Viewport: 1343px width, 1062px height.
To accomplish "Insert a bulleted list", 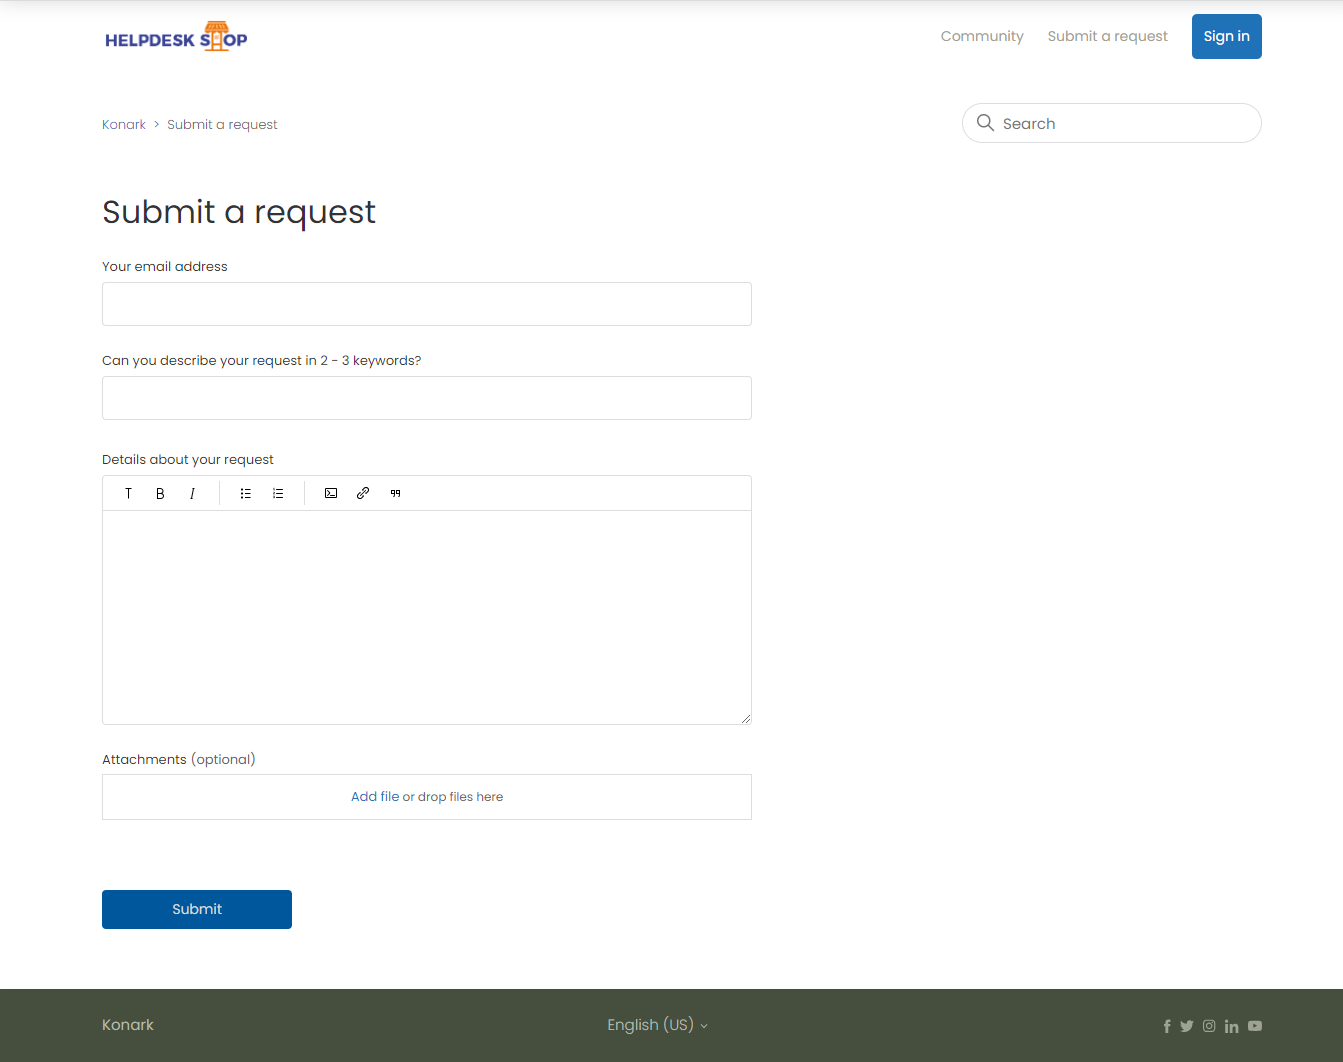I will 246,494.
